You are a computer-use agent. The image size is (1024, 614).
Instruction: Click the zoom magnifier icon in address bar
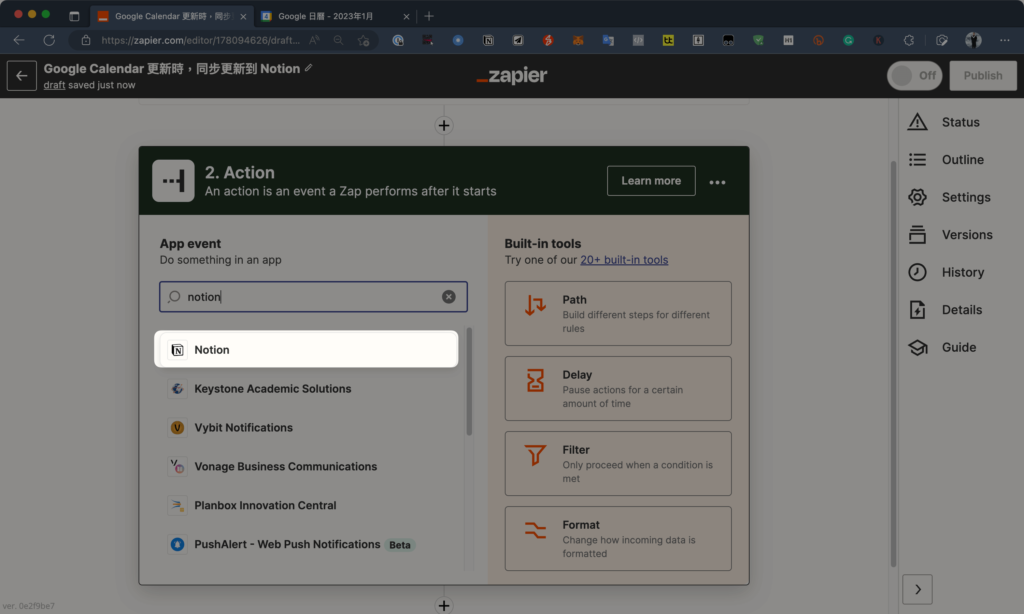tap(338, 40)
